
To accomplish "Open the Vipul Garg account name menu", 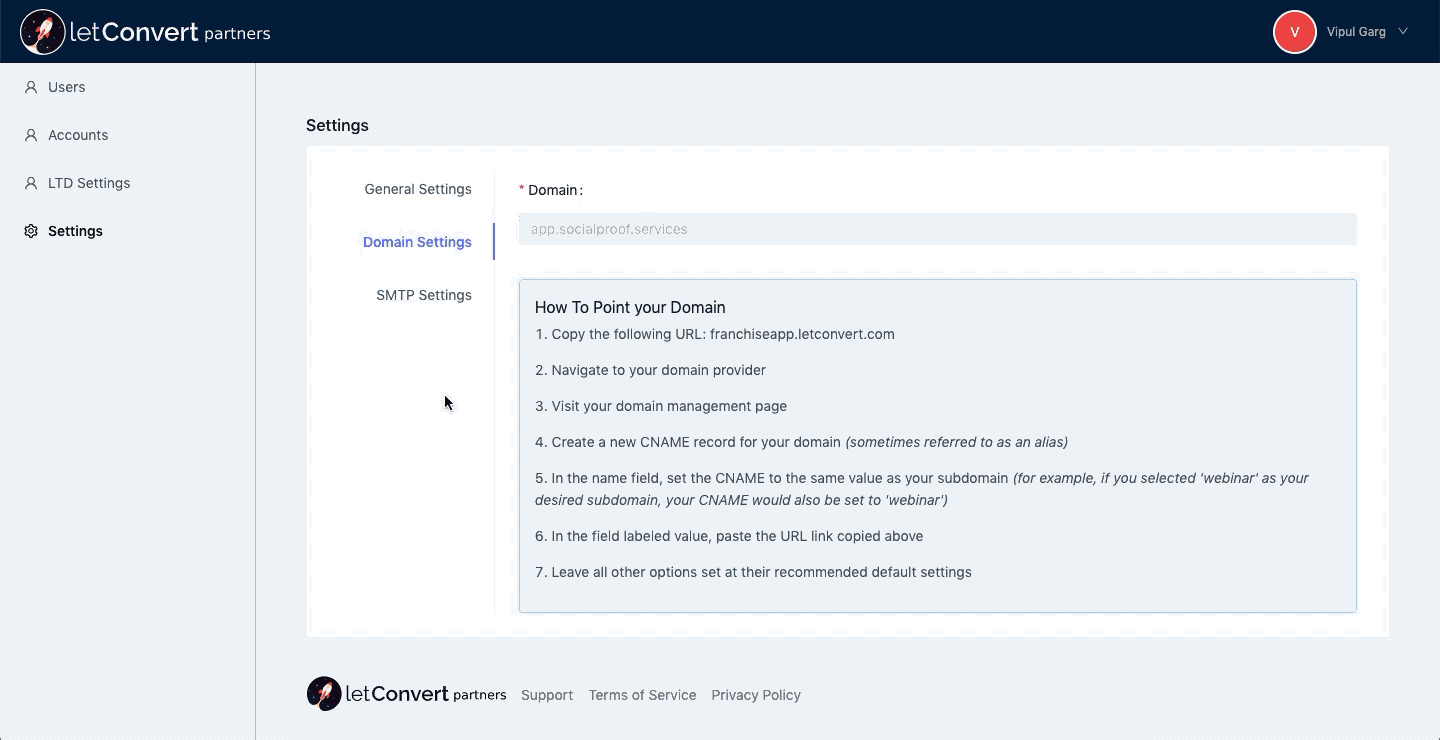I will point(1355,32).
